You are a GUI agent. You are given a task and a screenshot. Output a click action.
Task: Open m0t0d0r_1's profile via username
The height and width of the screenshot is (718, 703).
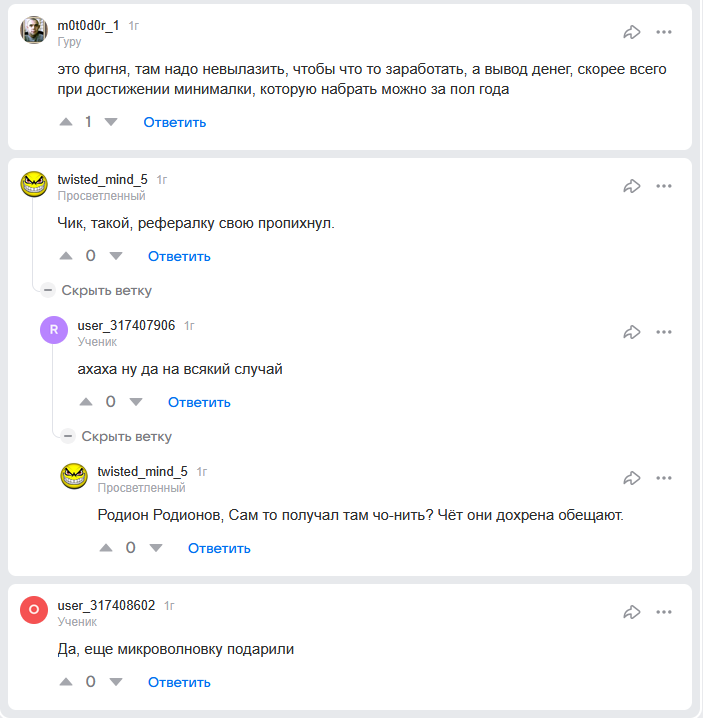click(x=88, y=25)
